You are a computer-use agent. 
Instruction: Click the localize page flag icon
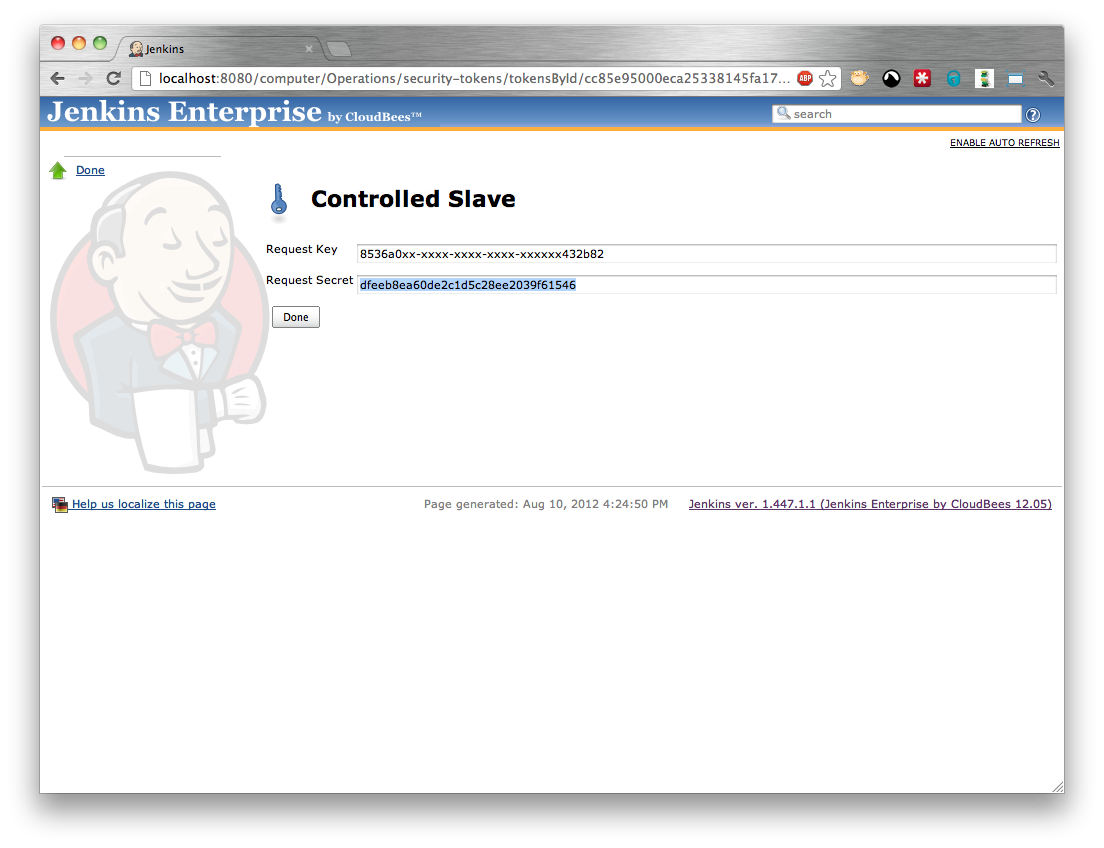[x=60, y=504]
